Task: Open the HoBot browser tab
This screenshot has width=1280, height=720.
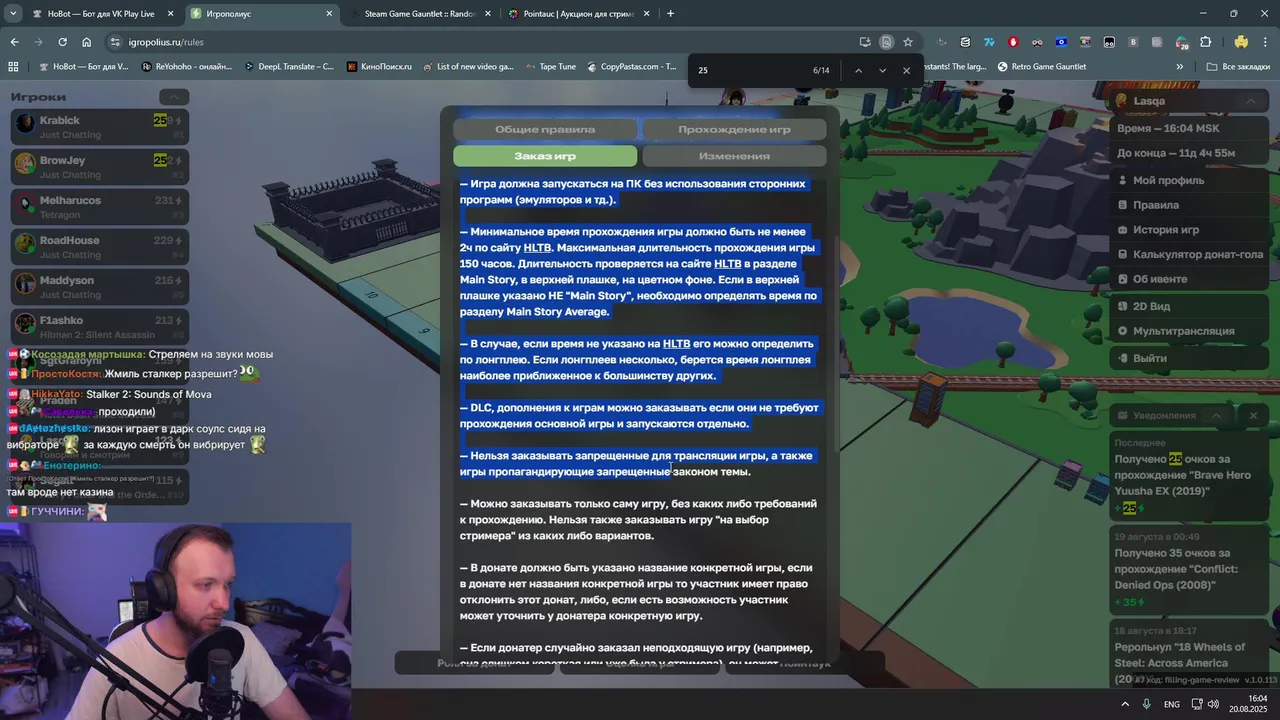Action: [102, 14]
